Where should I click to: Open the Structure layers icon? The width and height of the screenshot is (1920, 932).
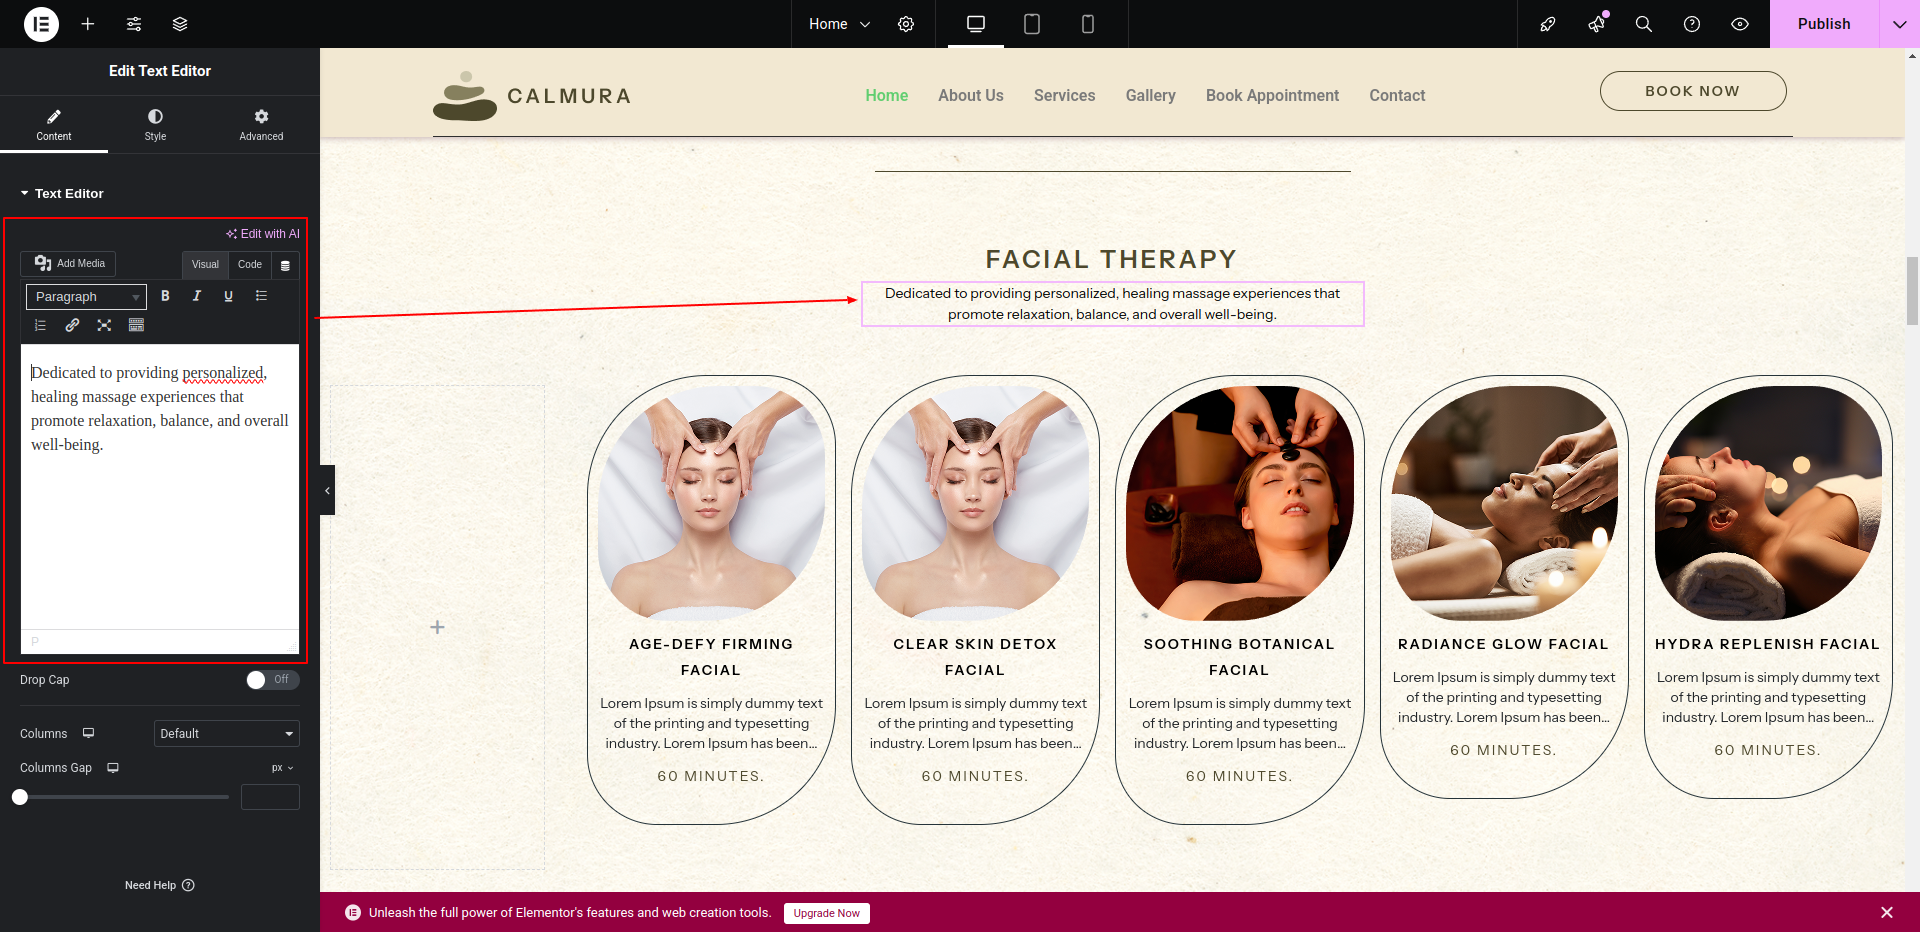pyautogui.click(x=180, y=24)
